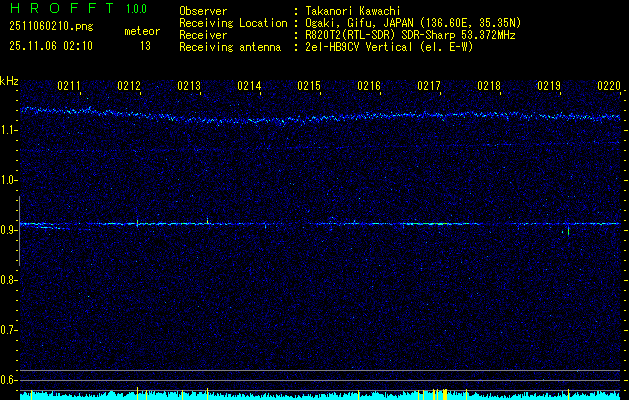
Task: Click the 0.7 frequency axis label
Action: tap(9, 329)
